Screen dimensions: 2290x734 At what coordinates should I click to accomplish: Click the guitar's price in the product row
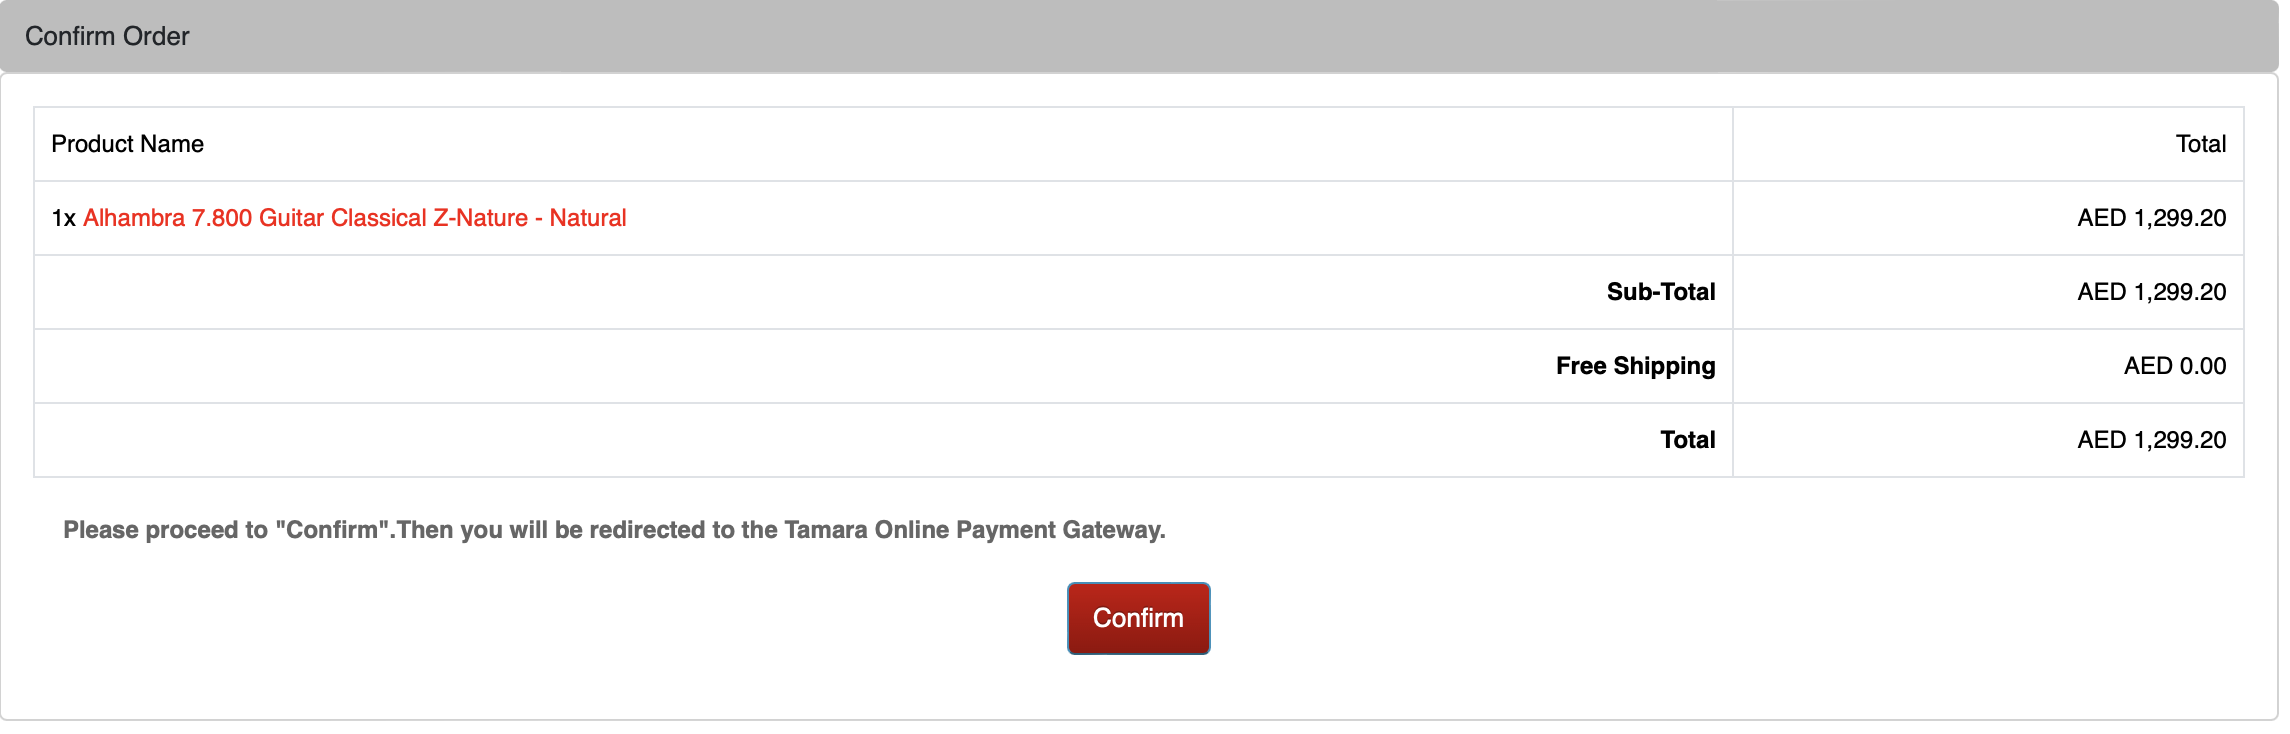[x=2151, y=218]
